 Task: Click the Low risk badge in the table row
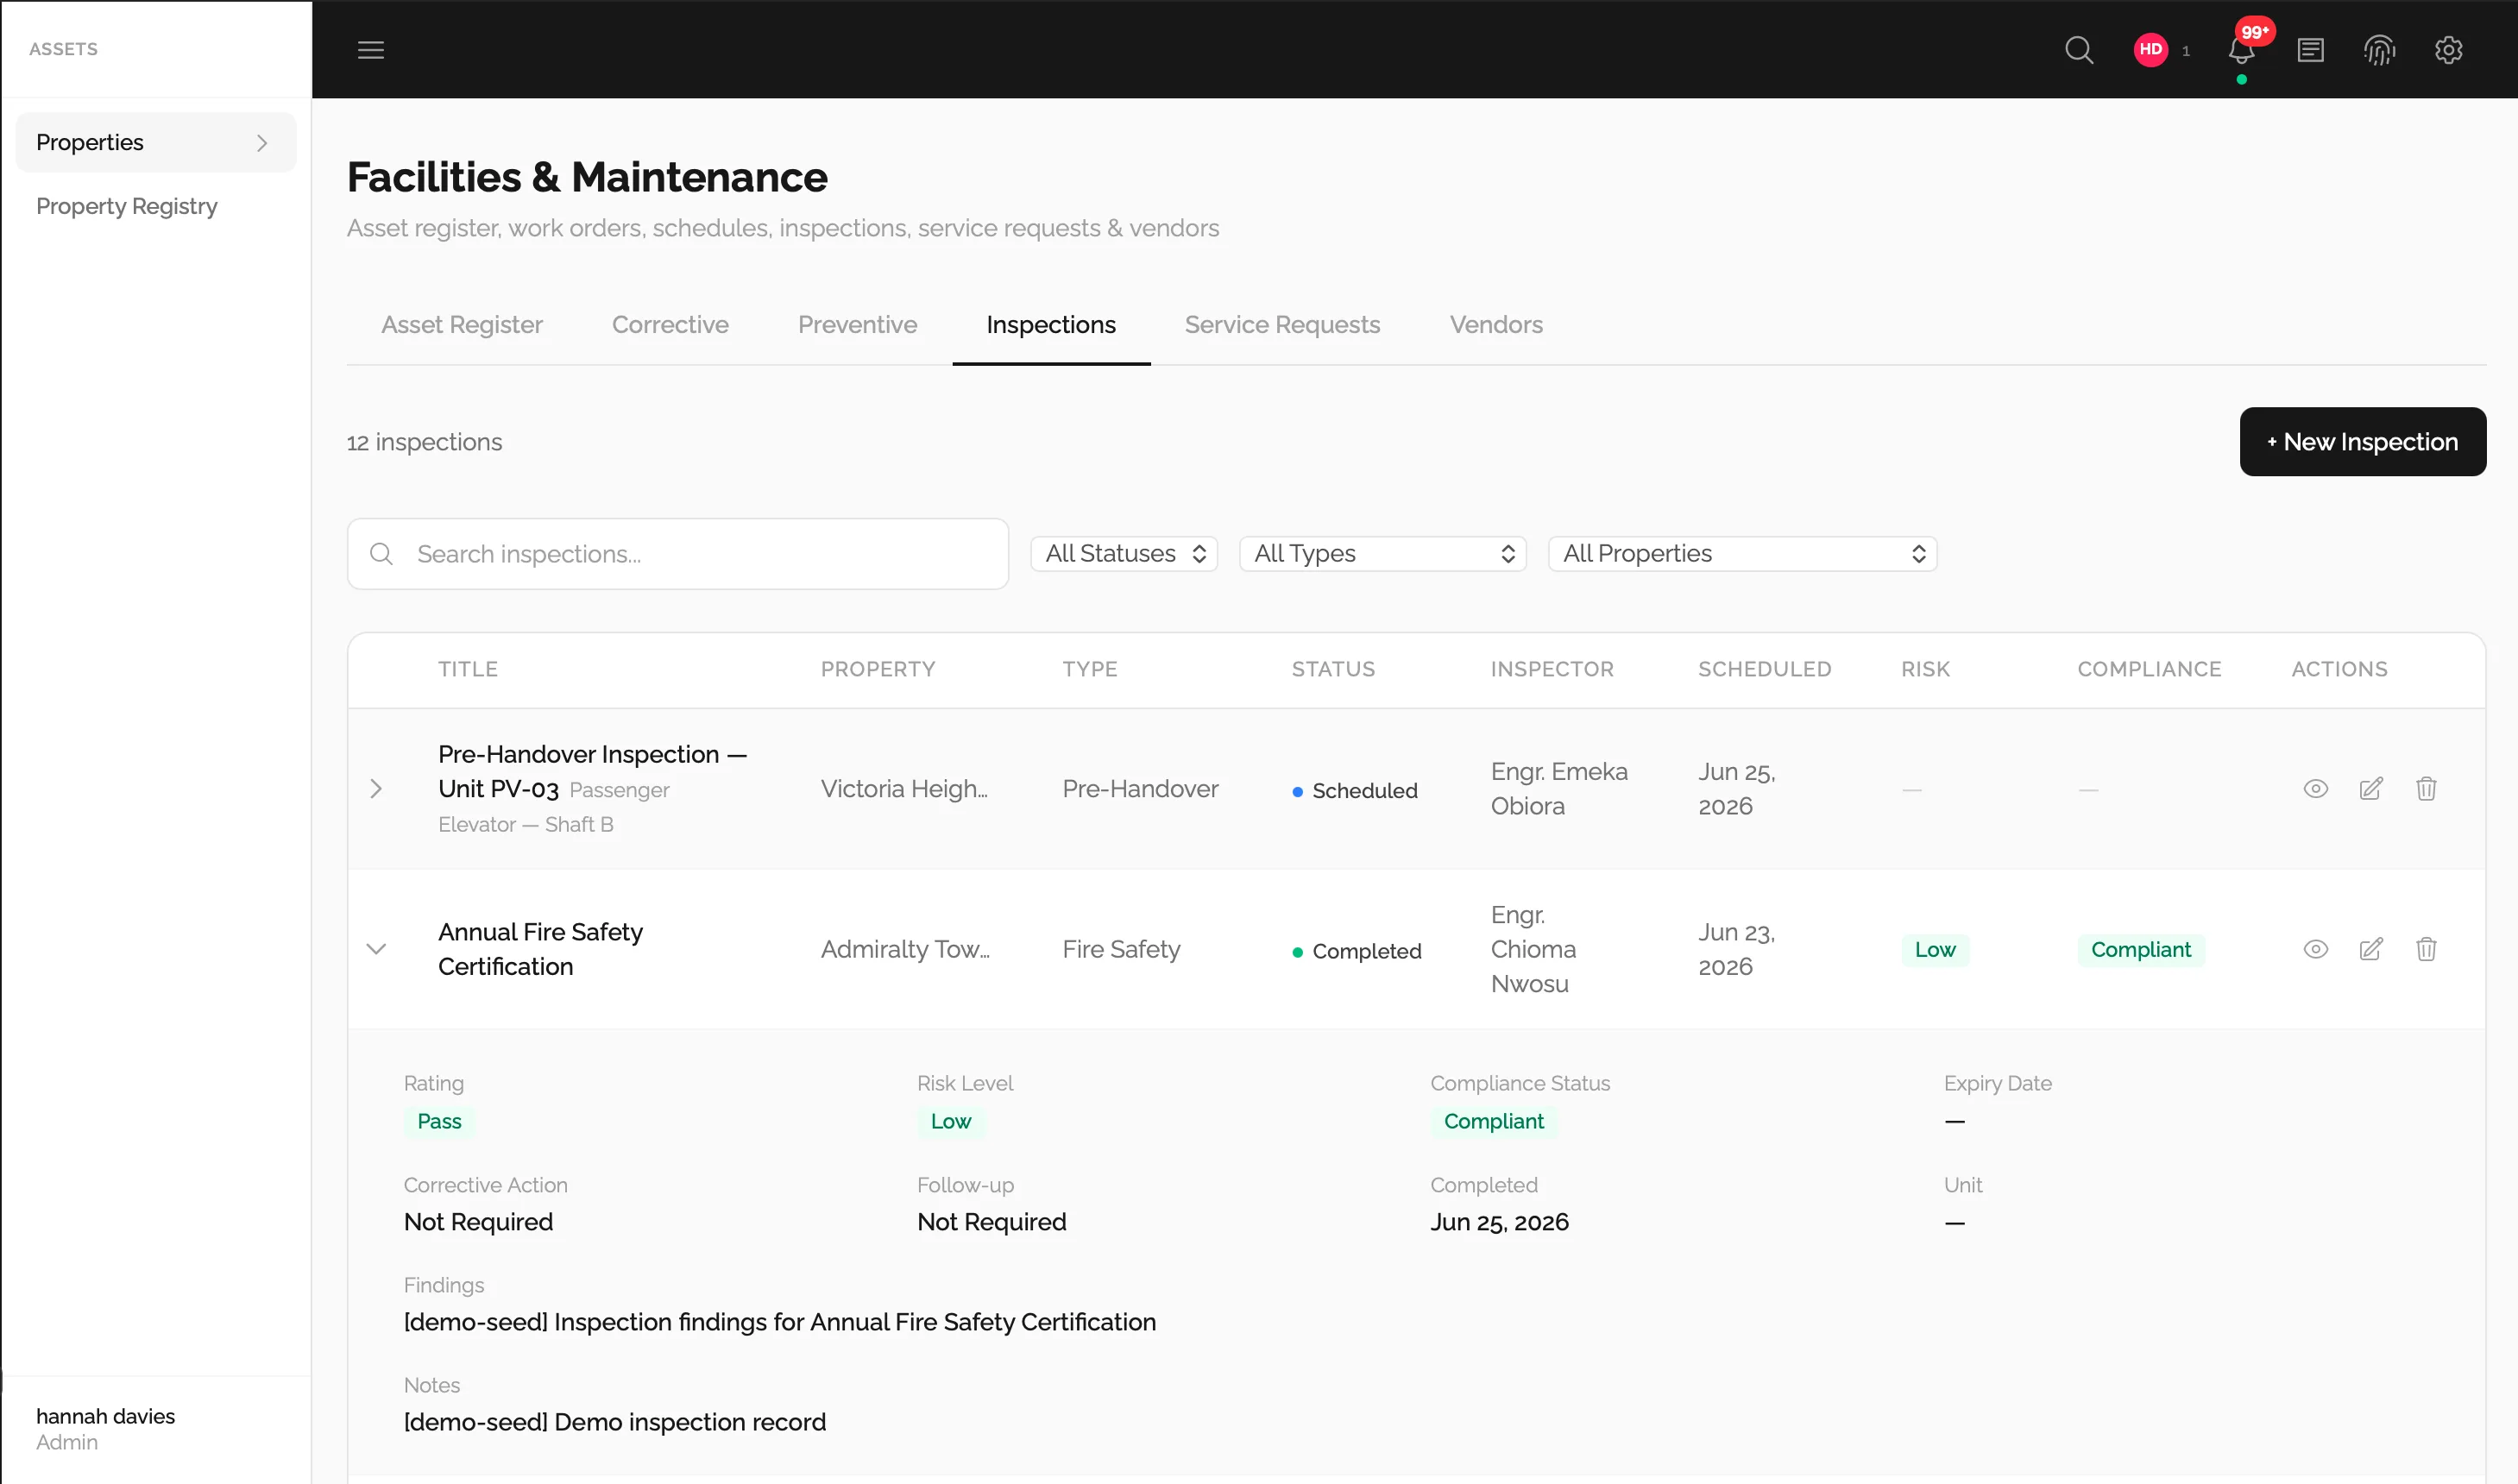(1935, 949)
